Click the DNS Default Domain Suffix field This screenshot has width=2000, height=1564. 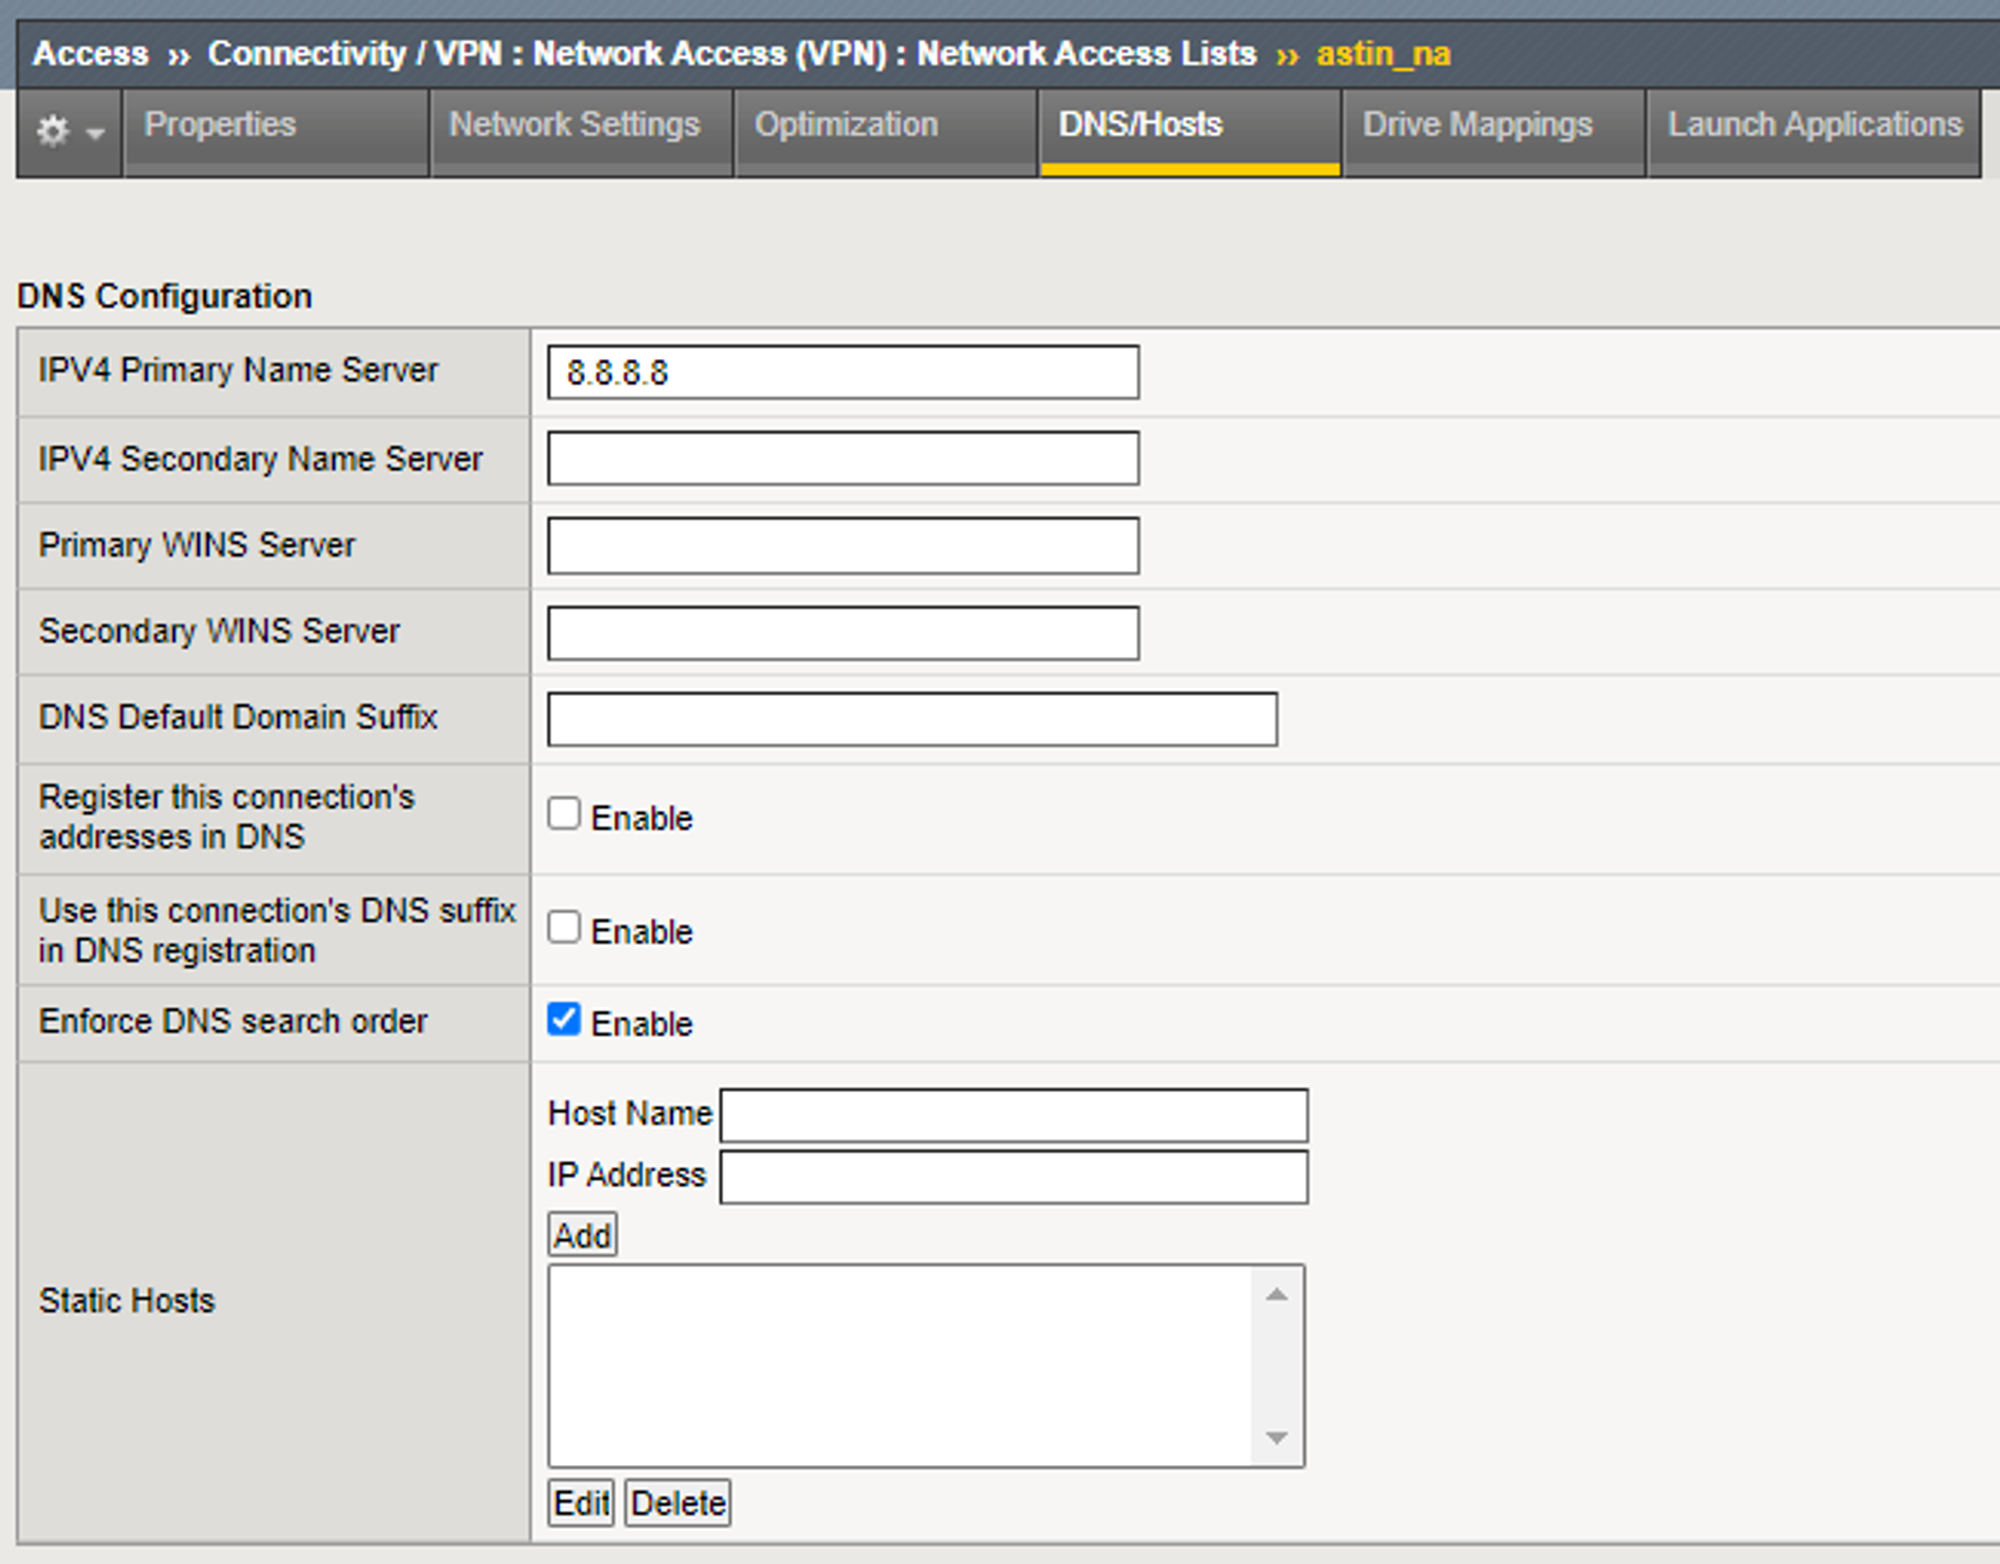click(x=912, y=719)
